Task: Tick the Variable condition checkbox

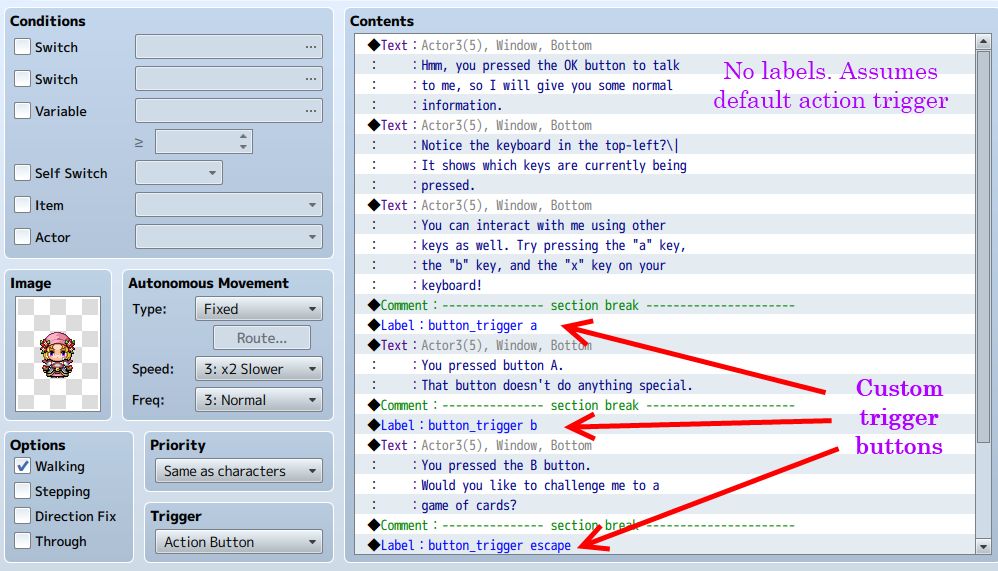Action: click(x=22, y=110)
